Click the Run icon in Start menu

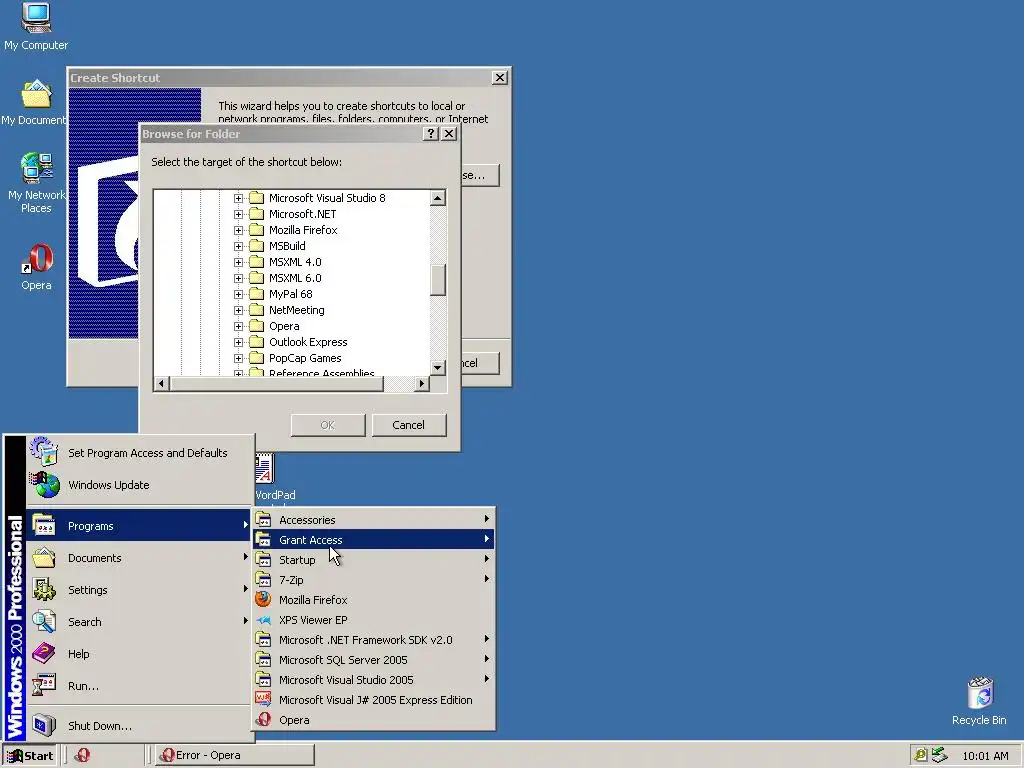pos(44,686)
